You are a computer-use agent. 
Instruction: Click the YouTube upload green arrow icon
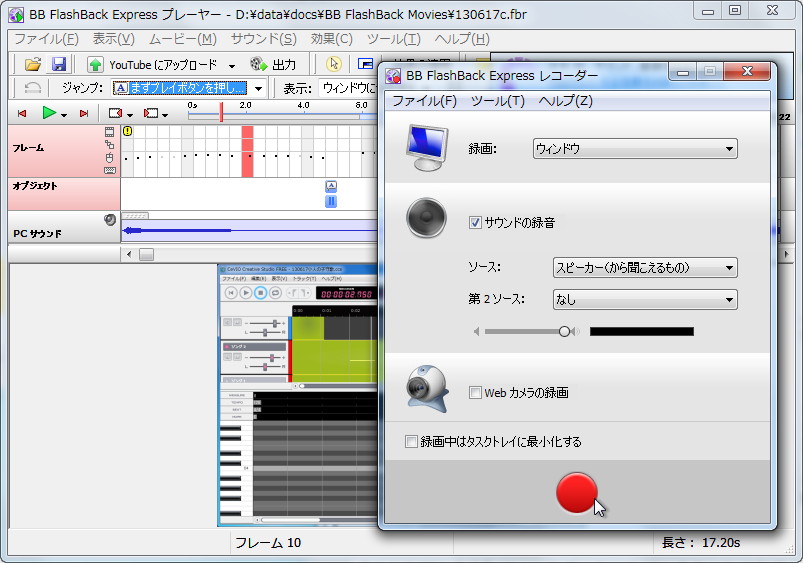click(x=95, y=65)
